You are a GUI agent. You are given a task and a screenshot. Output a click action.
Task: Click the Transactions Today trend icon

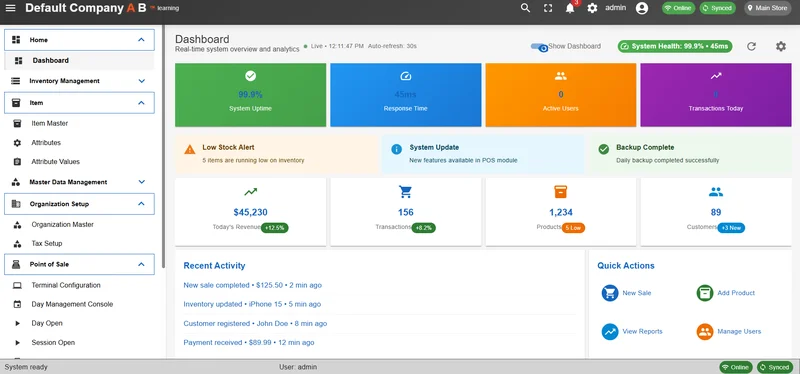click(x=716, y=76)
